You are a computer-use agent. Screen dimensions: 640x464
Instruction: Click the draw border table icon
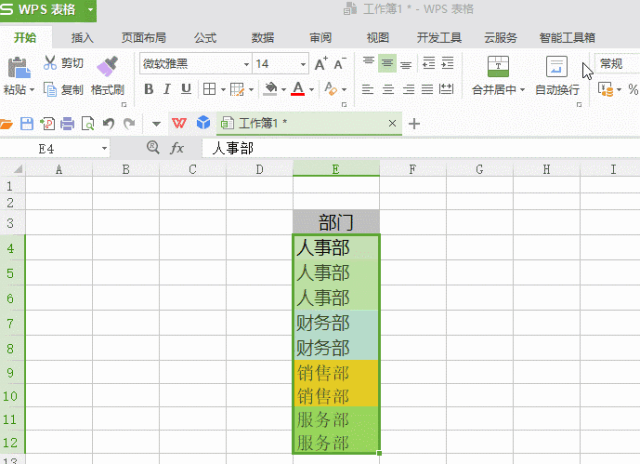click(x=237, y=89)
